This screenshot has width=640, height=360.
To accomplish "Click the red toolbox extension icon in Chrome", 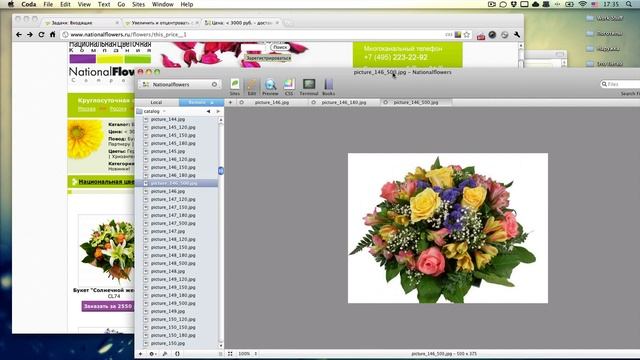I will coord(481,36).
